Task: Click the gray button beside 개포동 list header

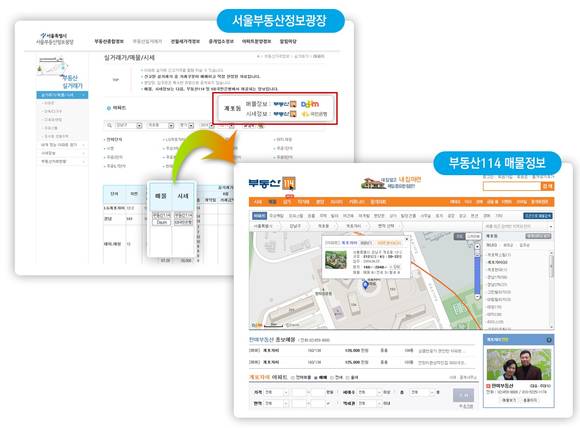Action: coord(538,236)
